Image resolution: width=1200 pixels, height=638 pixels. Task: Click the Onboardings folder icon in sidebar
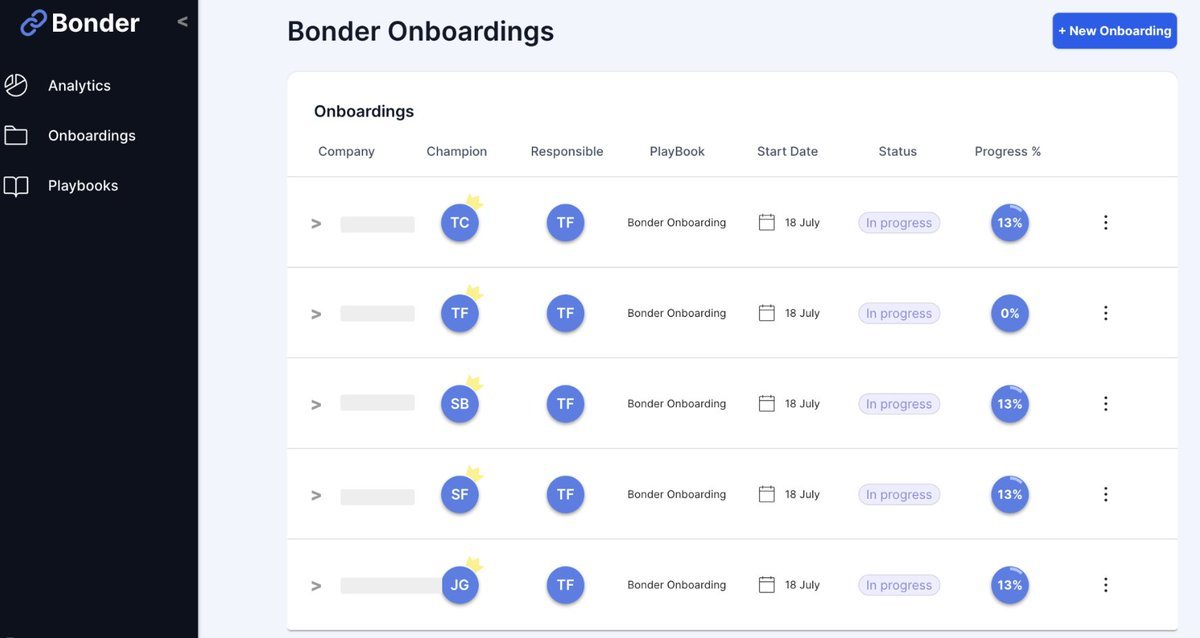click(16, 136)
